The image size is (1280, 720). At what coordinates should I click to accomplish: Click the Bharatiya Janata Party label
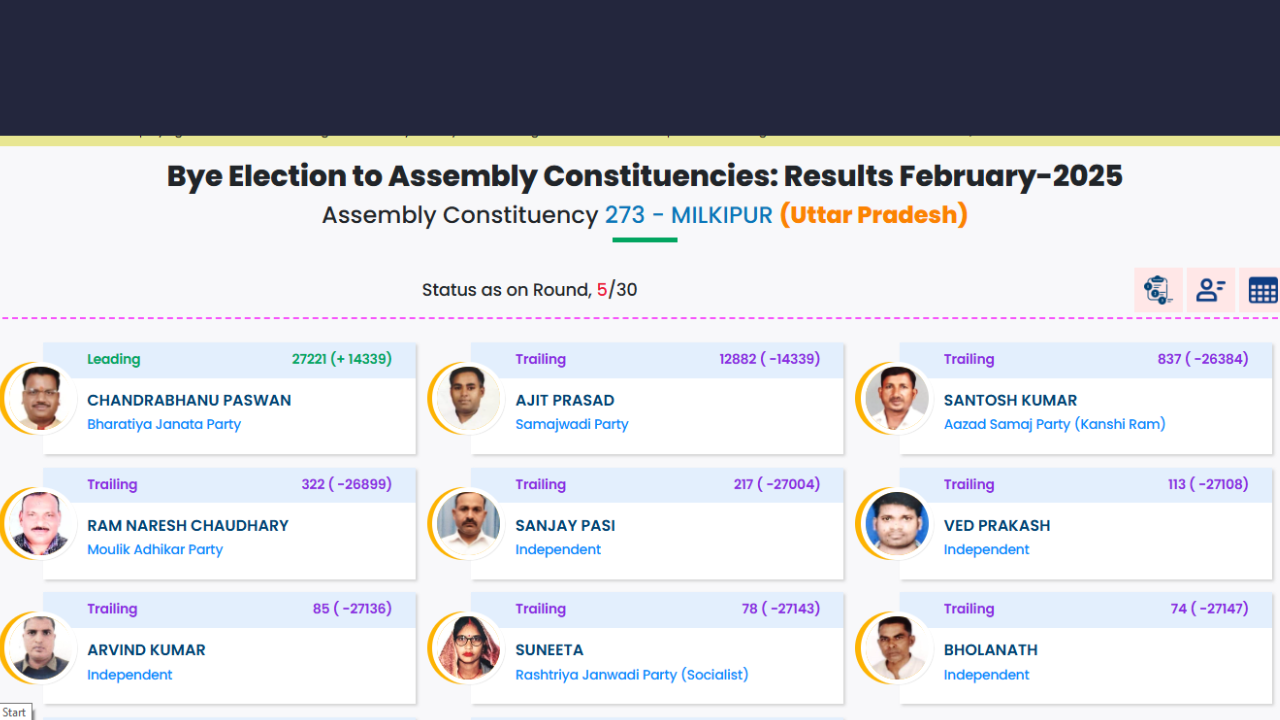tap(164, 424)
